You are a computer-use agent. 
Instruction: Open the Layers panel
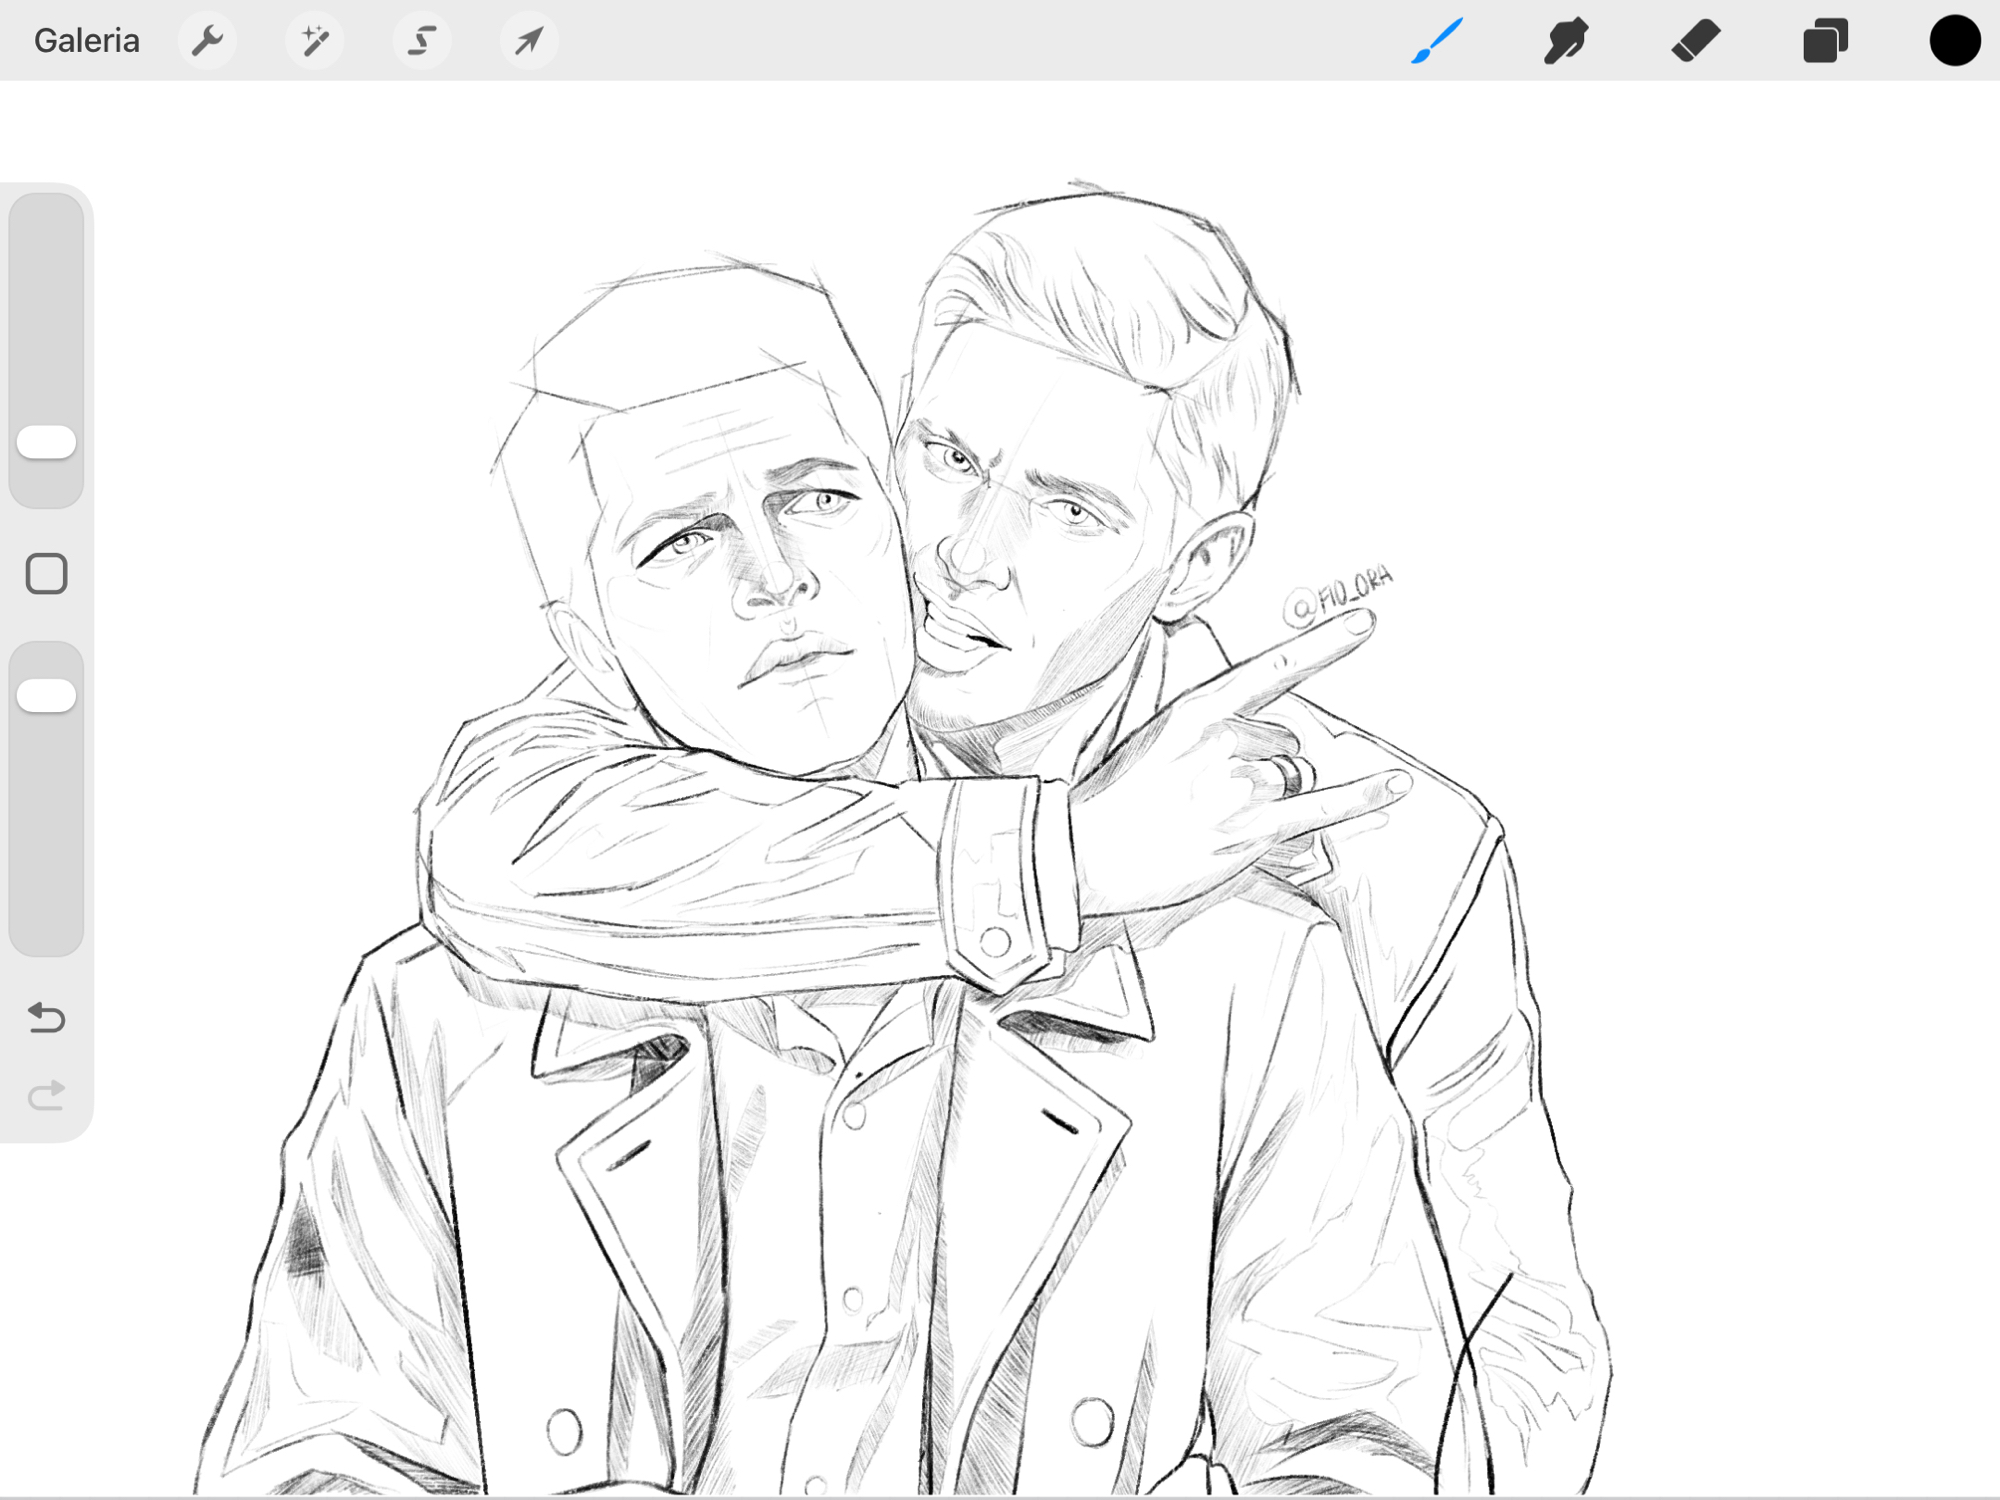[1825, 41]
